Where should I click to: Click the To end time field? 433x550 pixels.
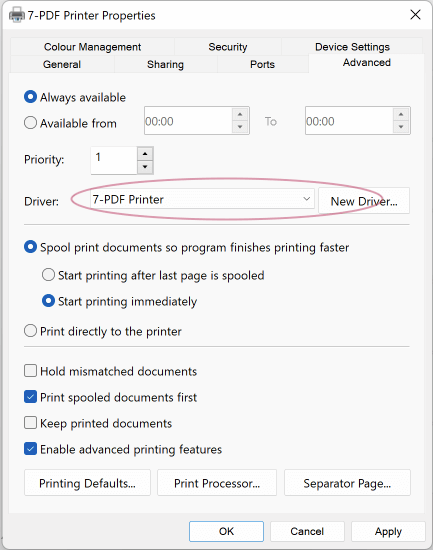349,121
